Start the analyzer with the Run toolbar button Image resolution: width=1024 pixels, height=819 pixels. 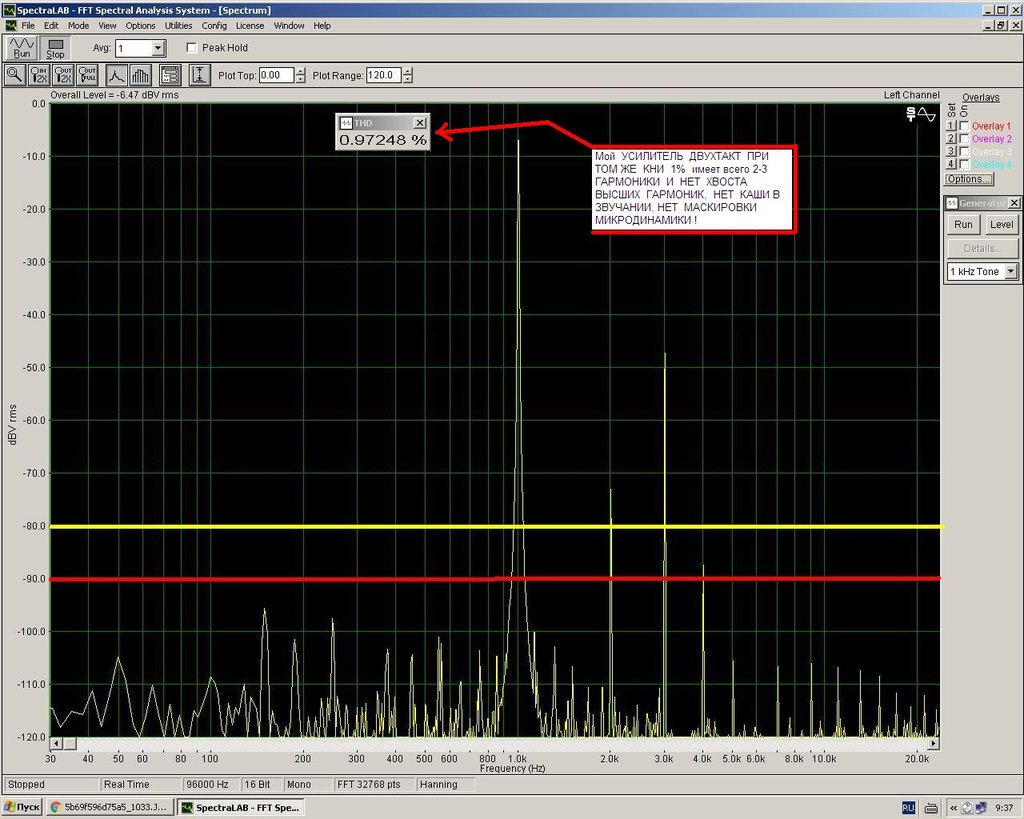point(22,48)
